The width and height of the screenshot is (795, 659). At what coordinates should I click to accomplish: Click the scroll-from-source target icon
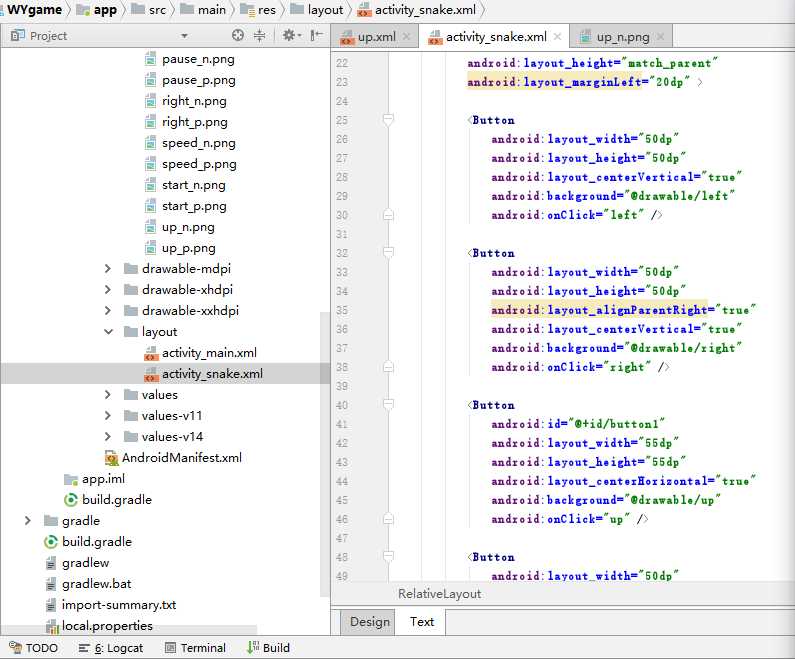(238, 35)
